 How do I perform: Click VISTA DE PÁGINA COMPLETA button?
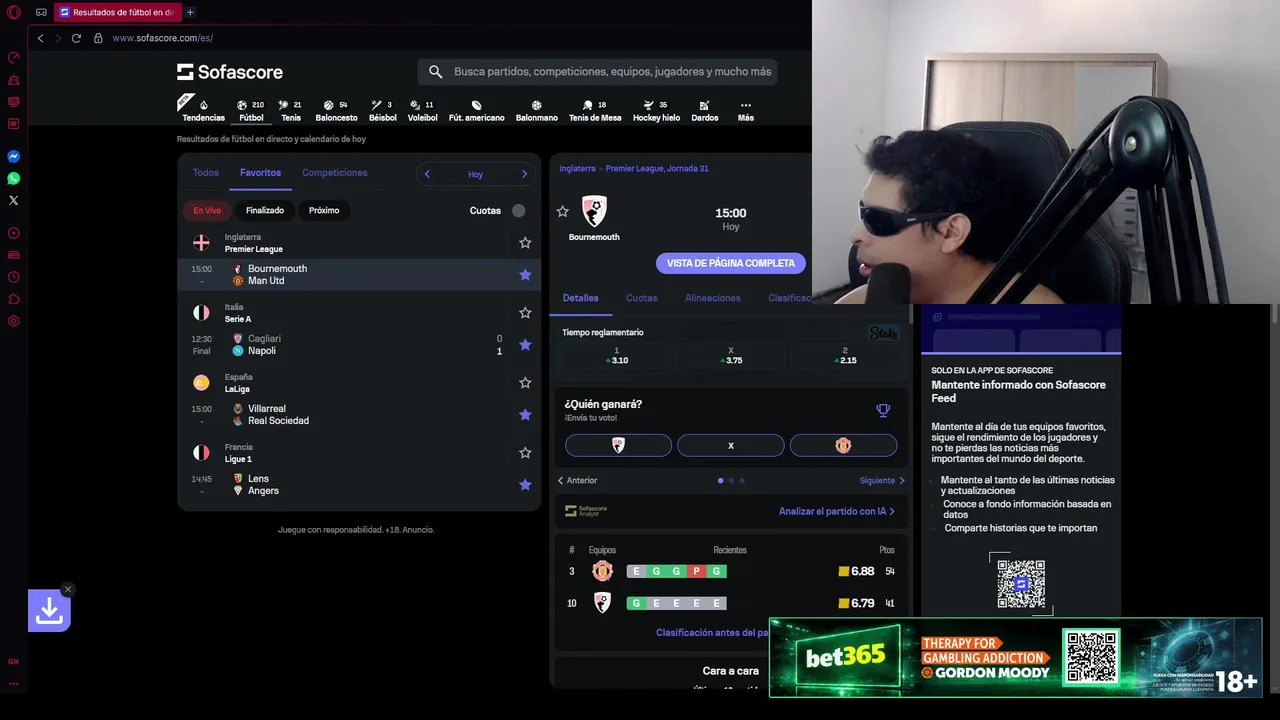click(x=731, y=263)
